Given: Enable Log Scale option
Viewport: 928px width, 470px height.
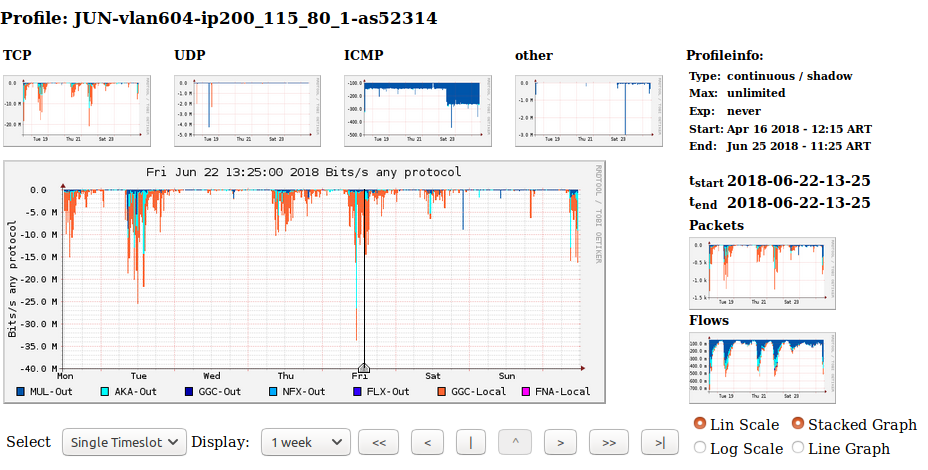Looking at the screenshot, I should pyautogui.click(x=700, y=449).
